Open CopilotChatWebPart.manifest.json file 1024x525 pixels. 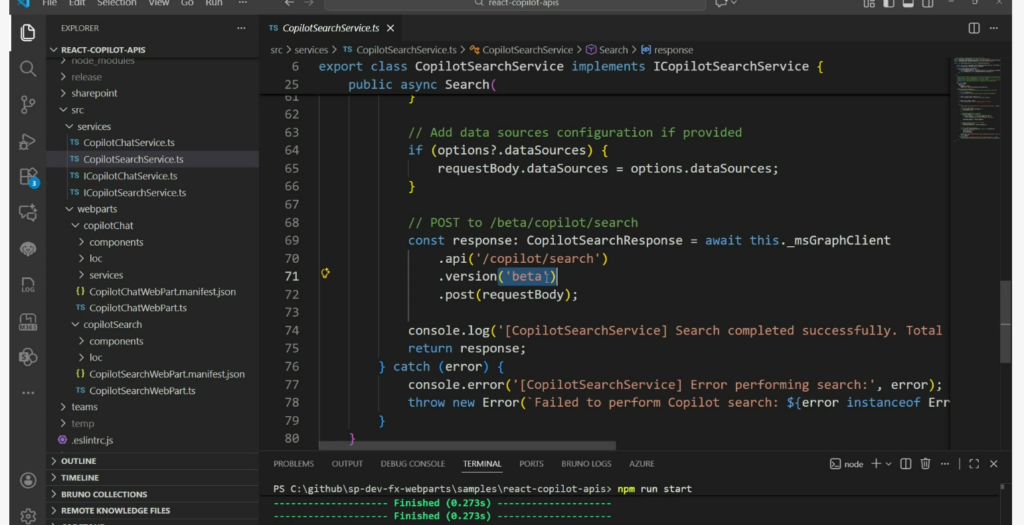[162, 292]
